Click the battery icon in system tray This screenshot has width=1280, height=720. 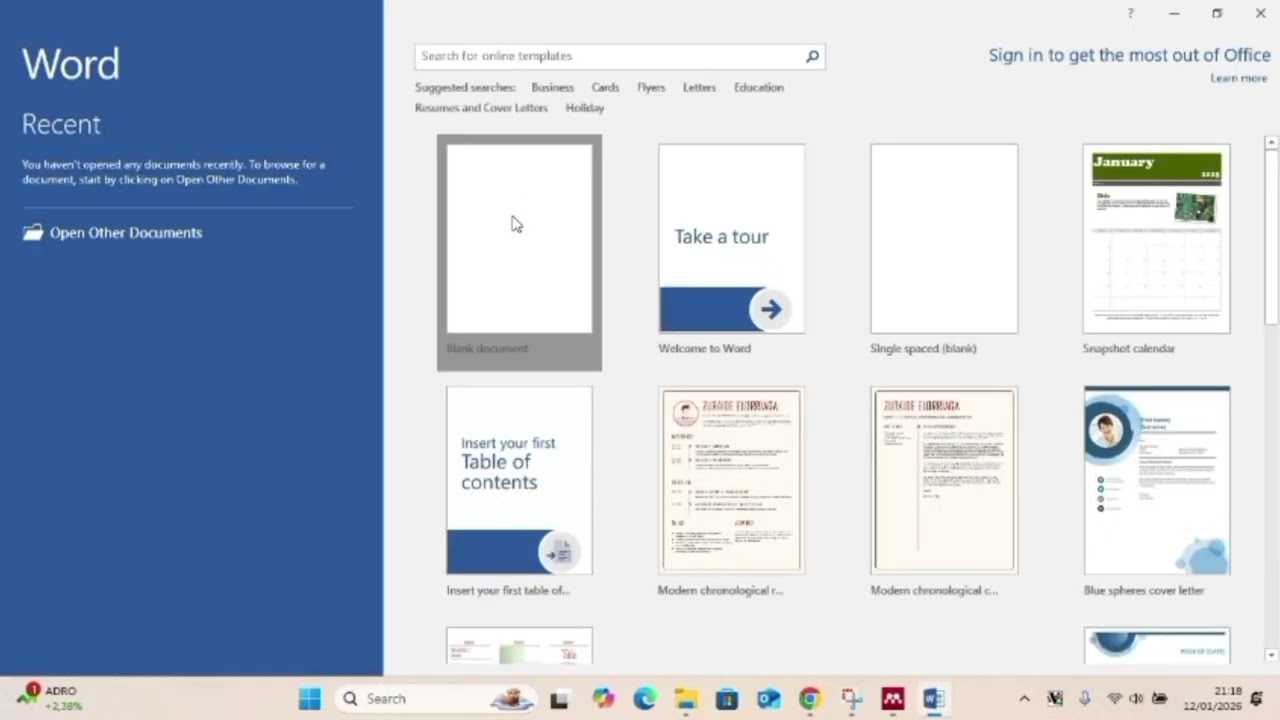click(1160, 698)
